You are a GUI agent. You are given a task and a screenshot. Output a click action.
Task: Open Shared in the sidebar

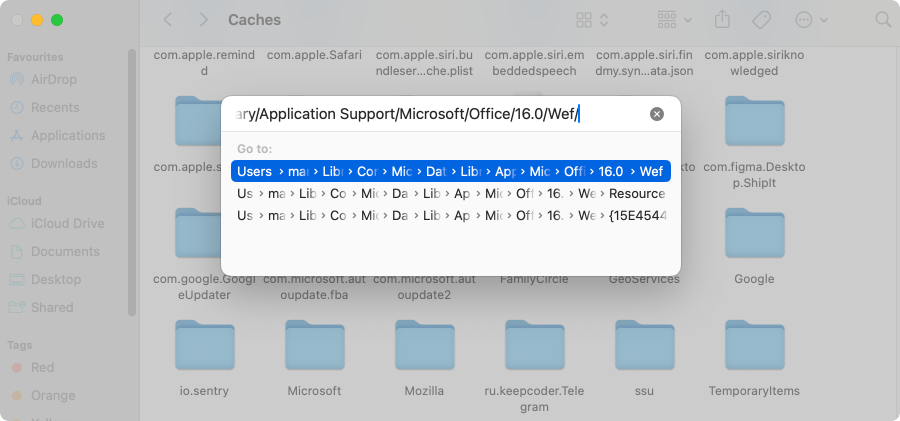(52, 307)
